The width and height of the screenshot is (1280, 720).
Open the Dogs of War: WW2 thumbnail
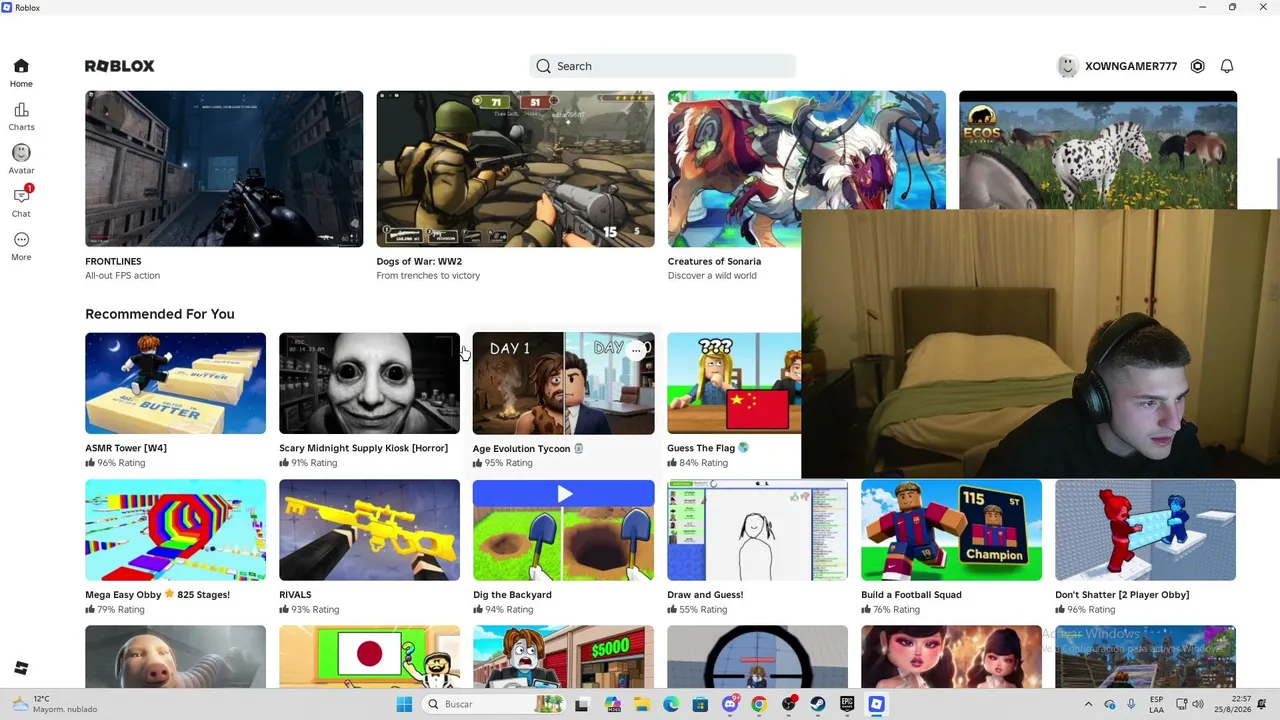(x=515, y=169)
